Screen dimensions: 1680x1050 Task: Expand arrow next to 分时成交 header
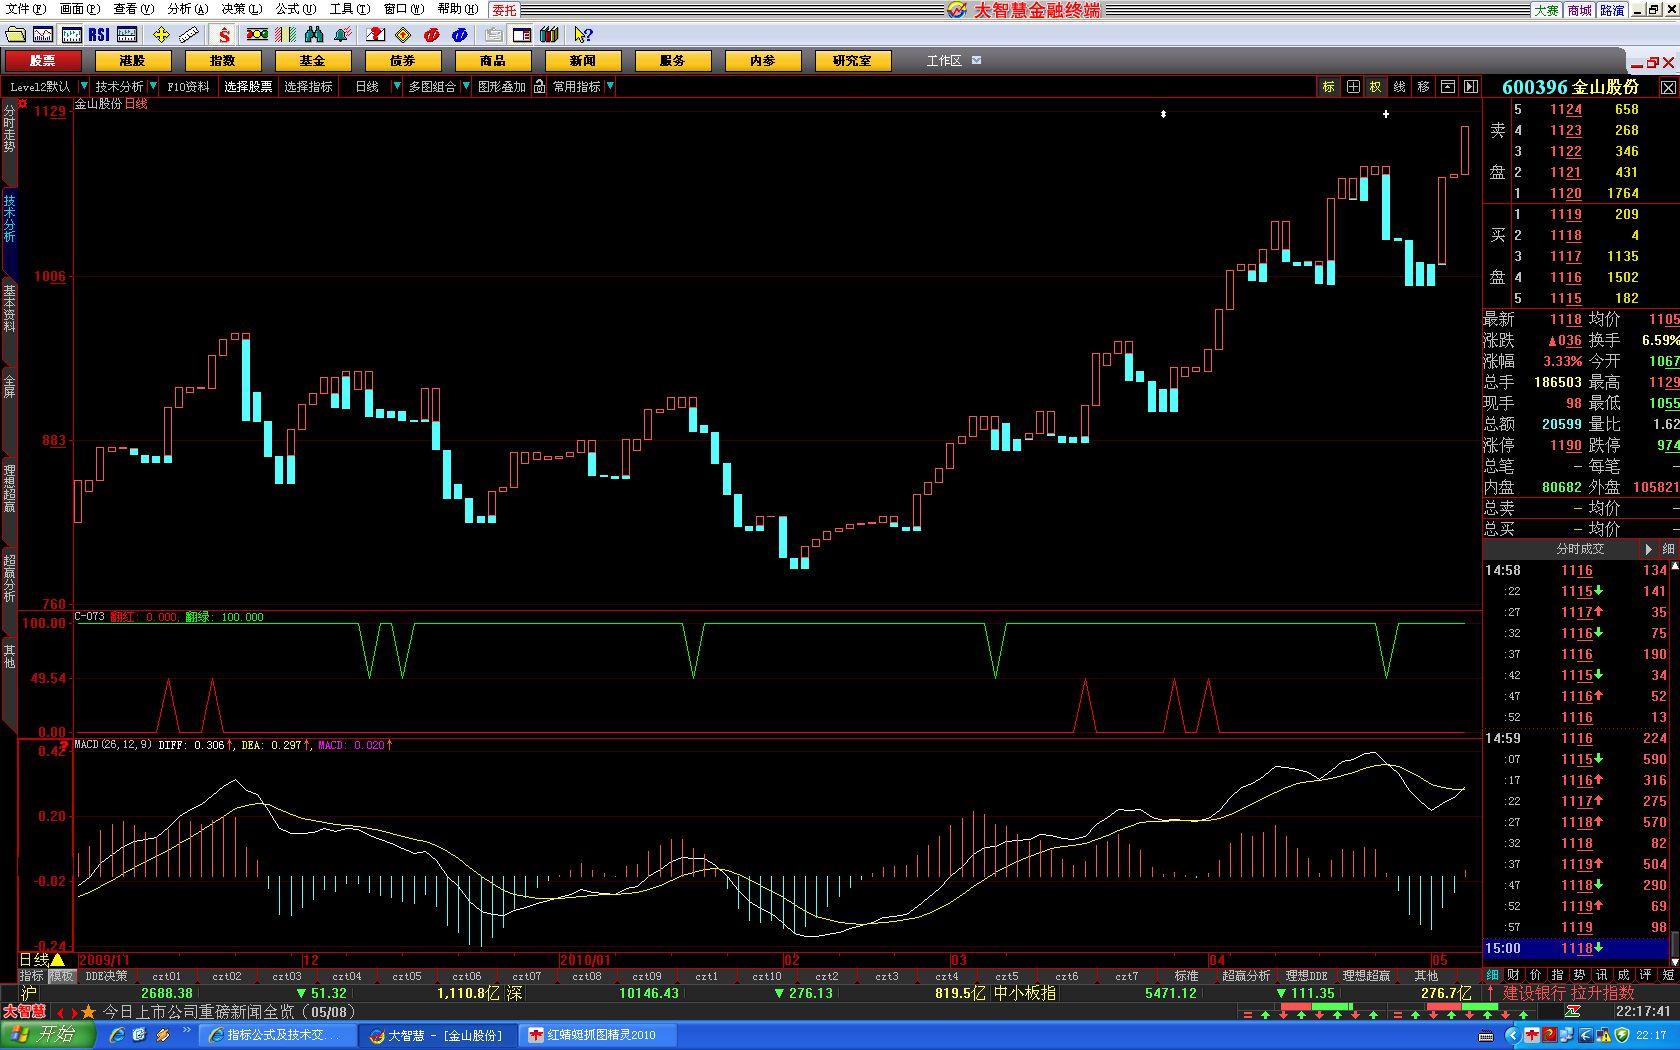pyautogui.click(x=1648, y=549)
